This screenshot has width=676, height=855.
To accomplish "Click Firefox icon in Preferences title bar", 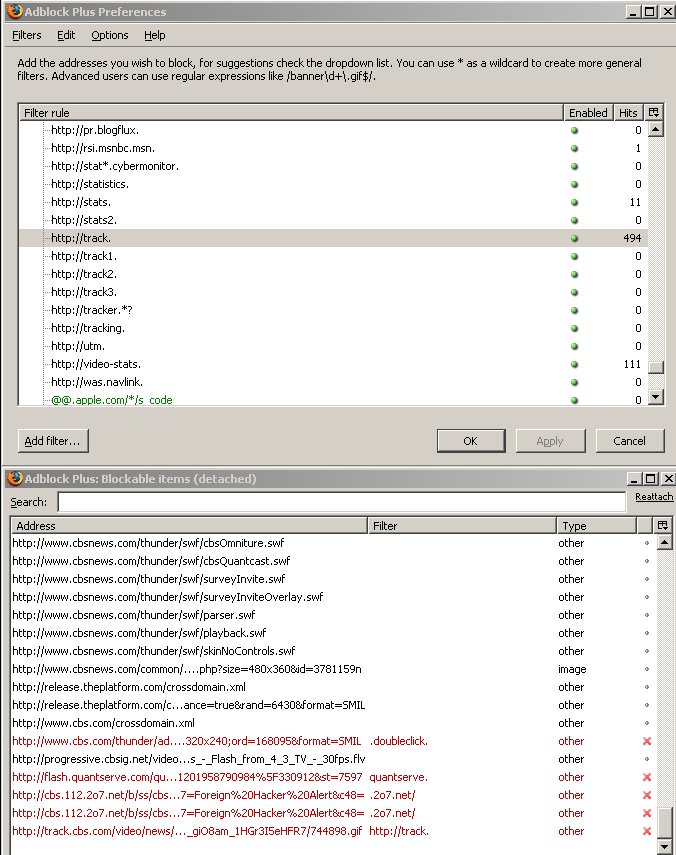I will (15, 11).
